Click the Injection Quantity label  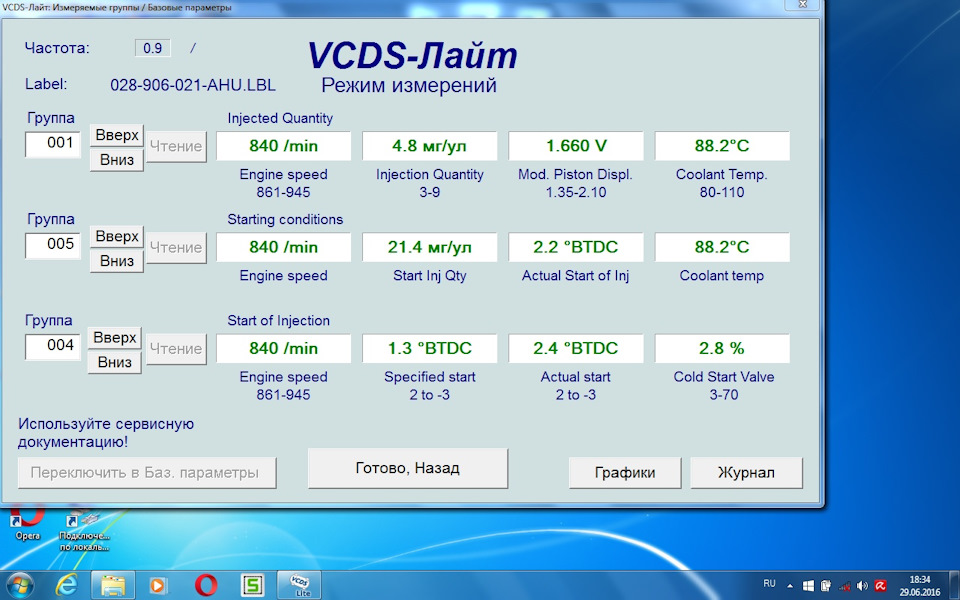point(430,174)
